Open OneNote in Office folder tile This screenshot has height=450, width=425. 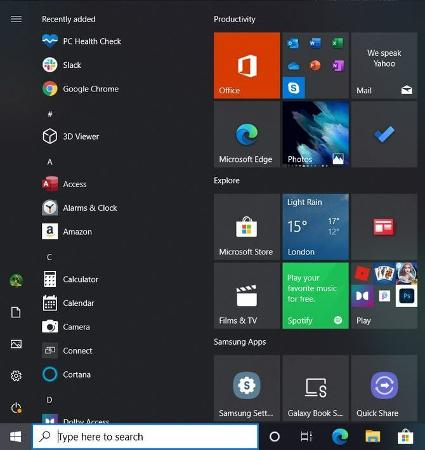pyautogui.click(x=337, y=66)
